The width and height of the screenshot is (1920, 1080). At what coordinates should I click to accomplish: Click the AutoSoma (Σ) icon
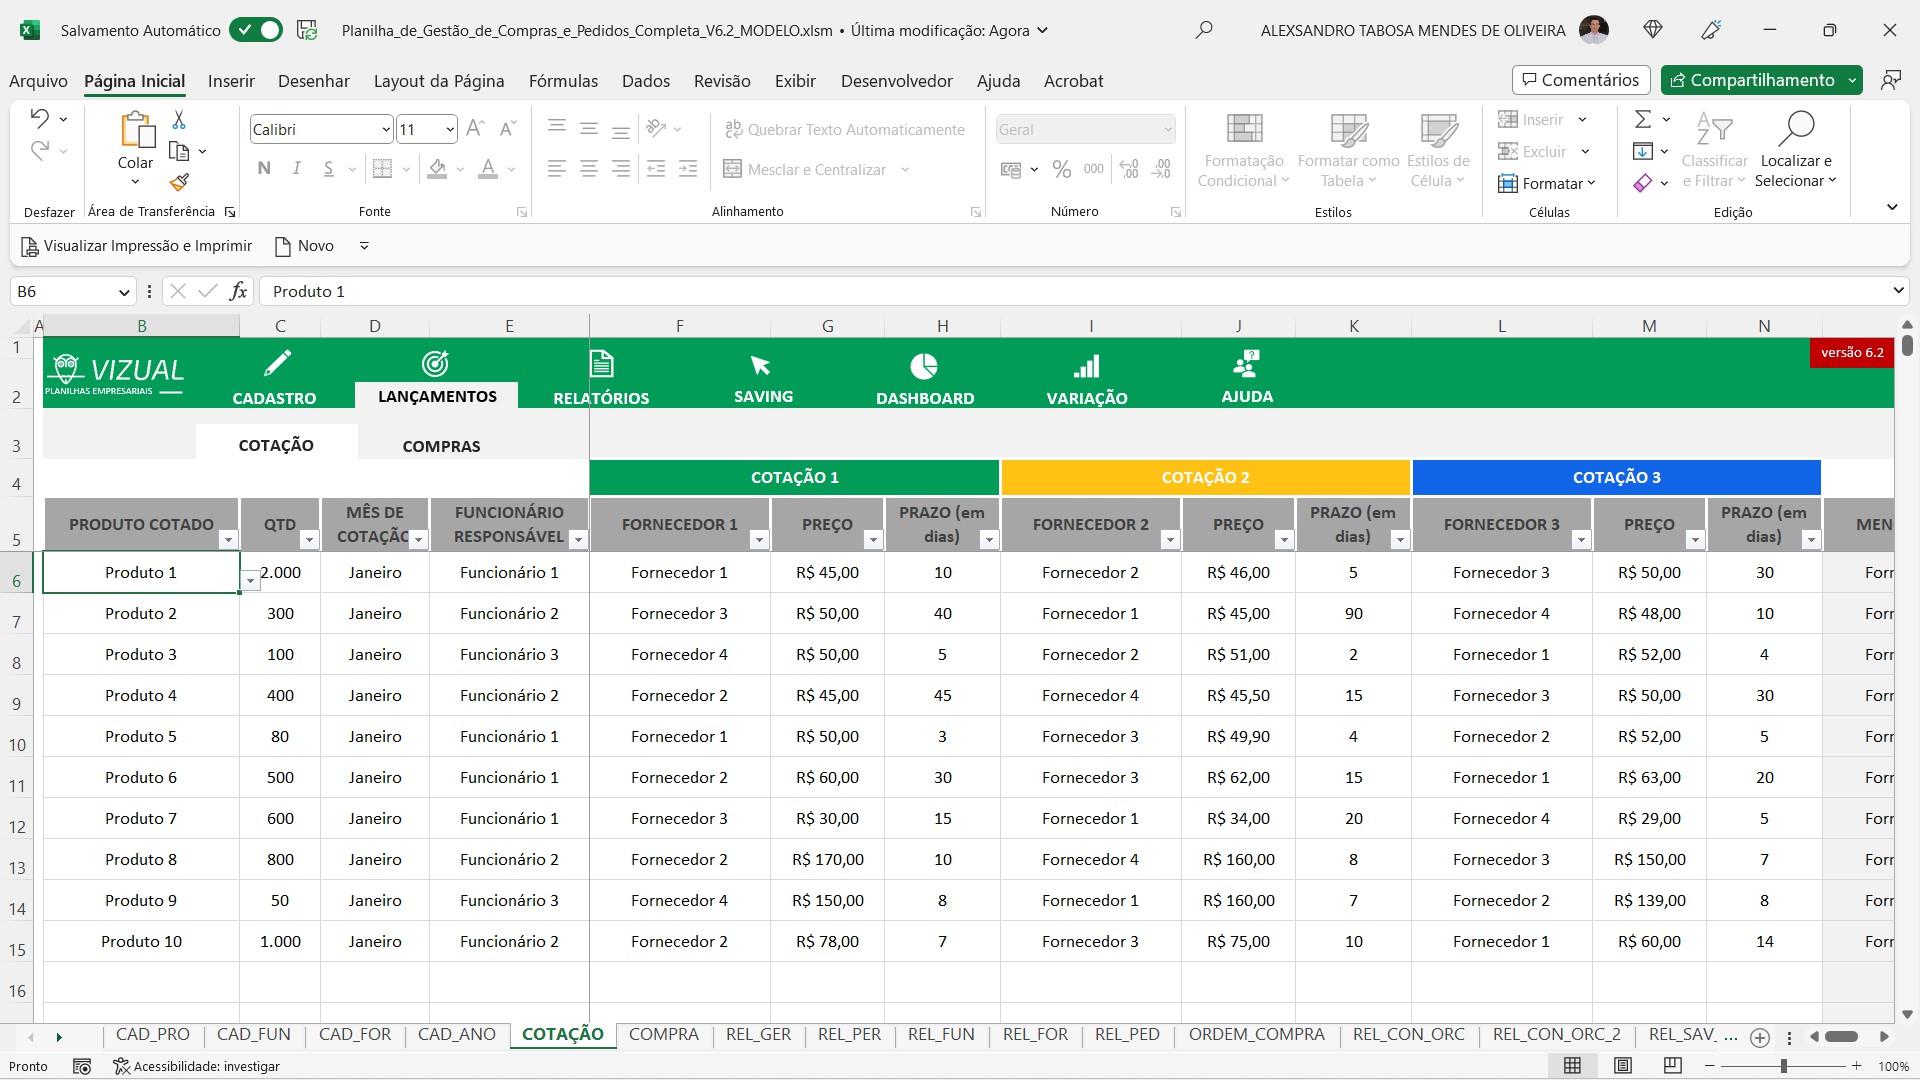pyautogui.click(x=1645, y=119)
